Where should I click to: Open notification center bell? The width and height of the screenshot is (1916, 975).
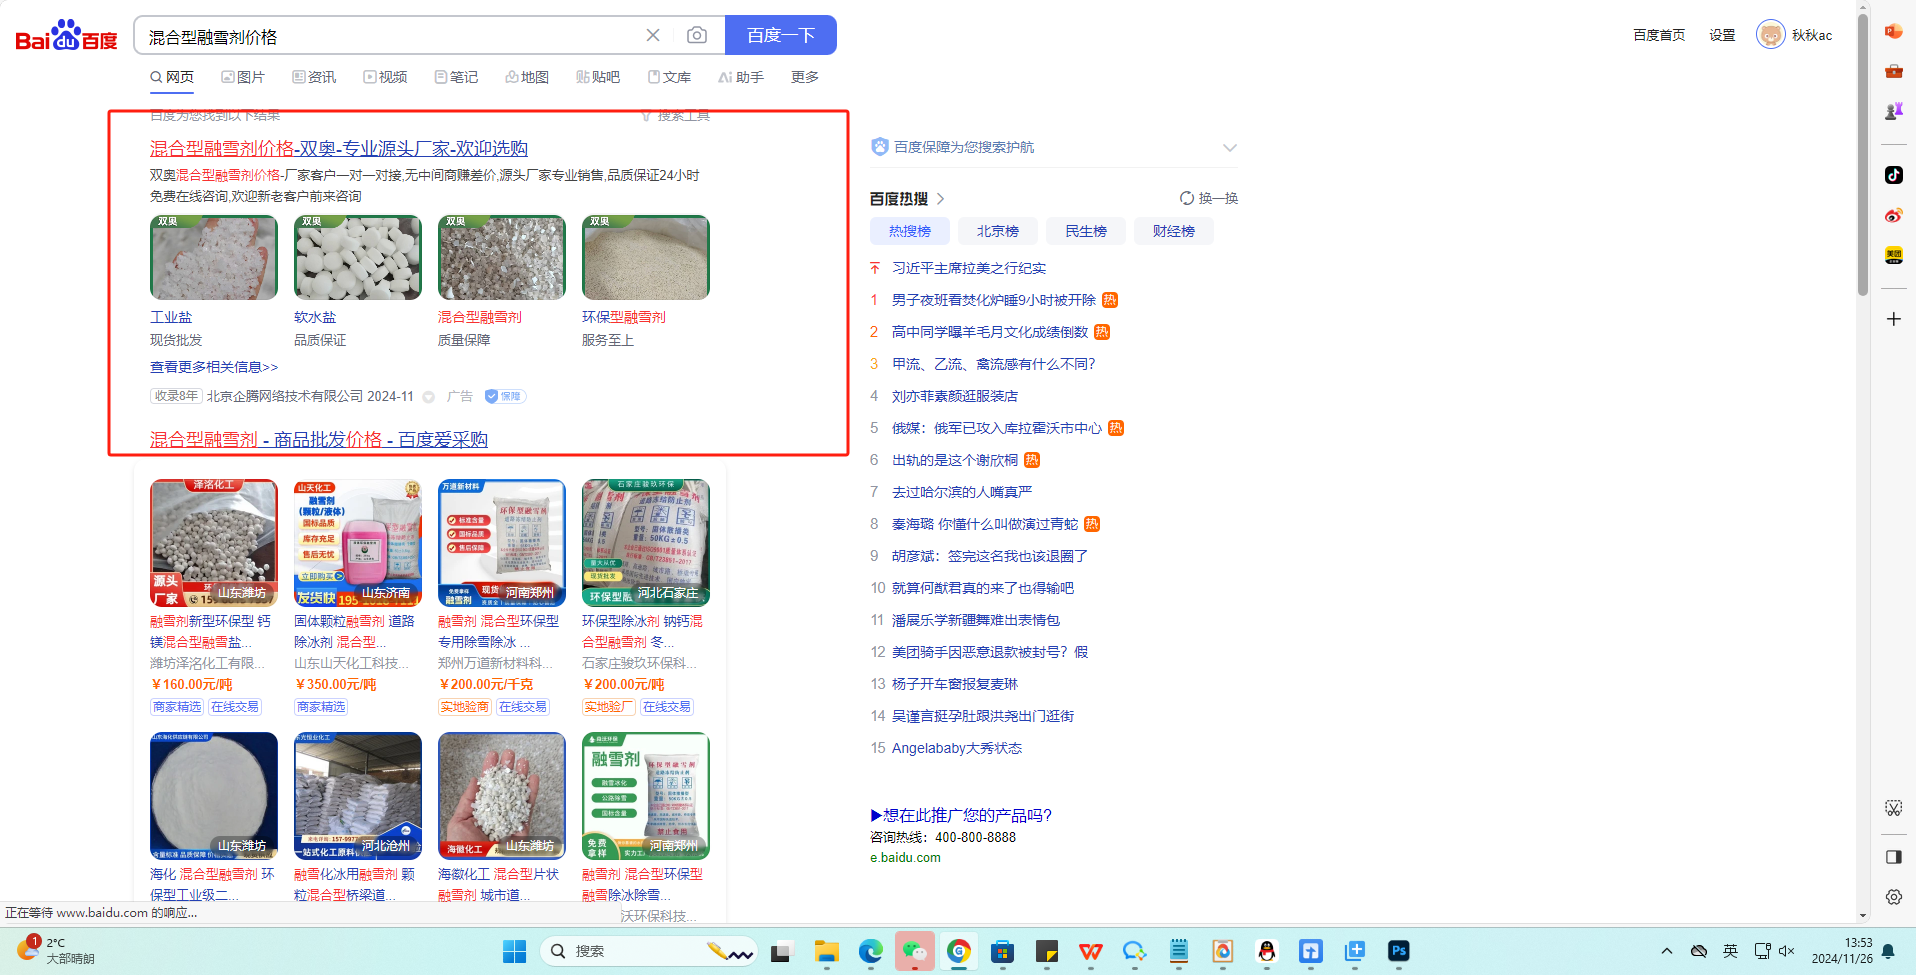[1888, 951]
